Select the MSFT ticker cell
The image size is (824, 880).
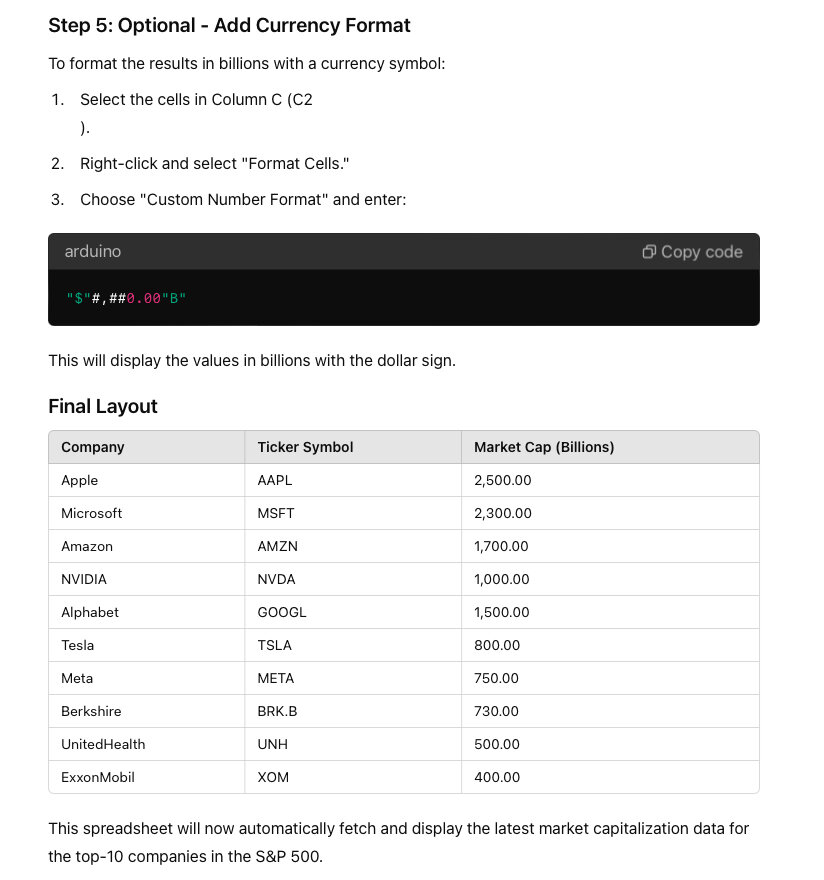(276, 513)
